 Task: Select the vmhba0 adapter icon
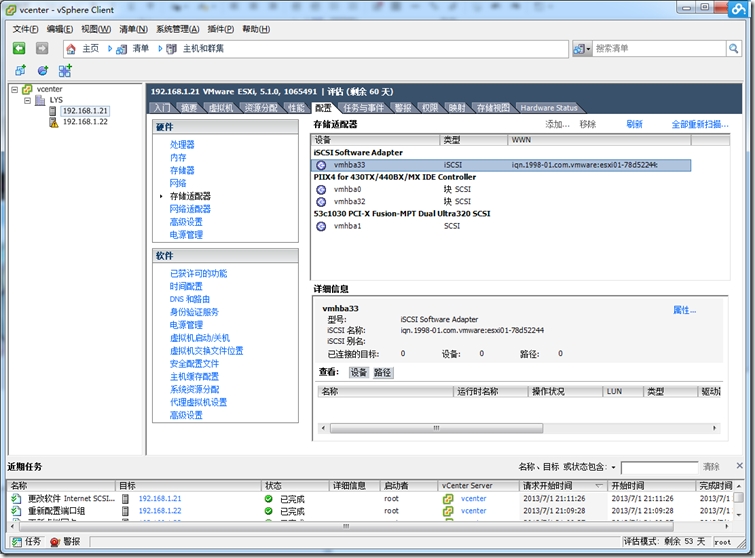click(x=321, y=190)
